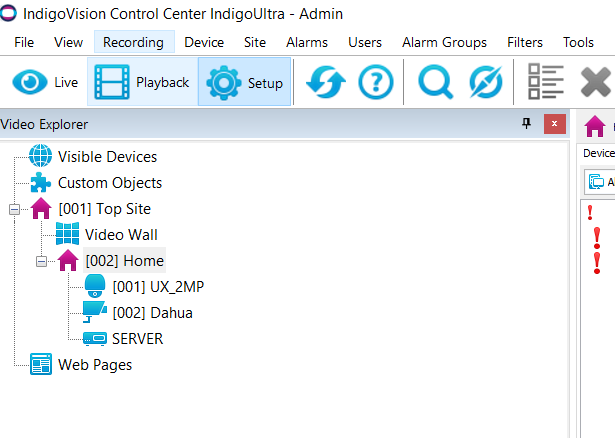Open help with the question mark icon
Image resolution: width=615 pixels, height=438 pixels.
point(375,82)
